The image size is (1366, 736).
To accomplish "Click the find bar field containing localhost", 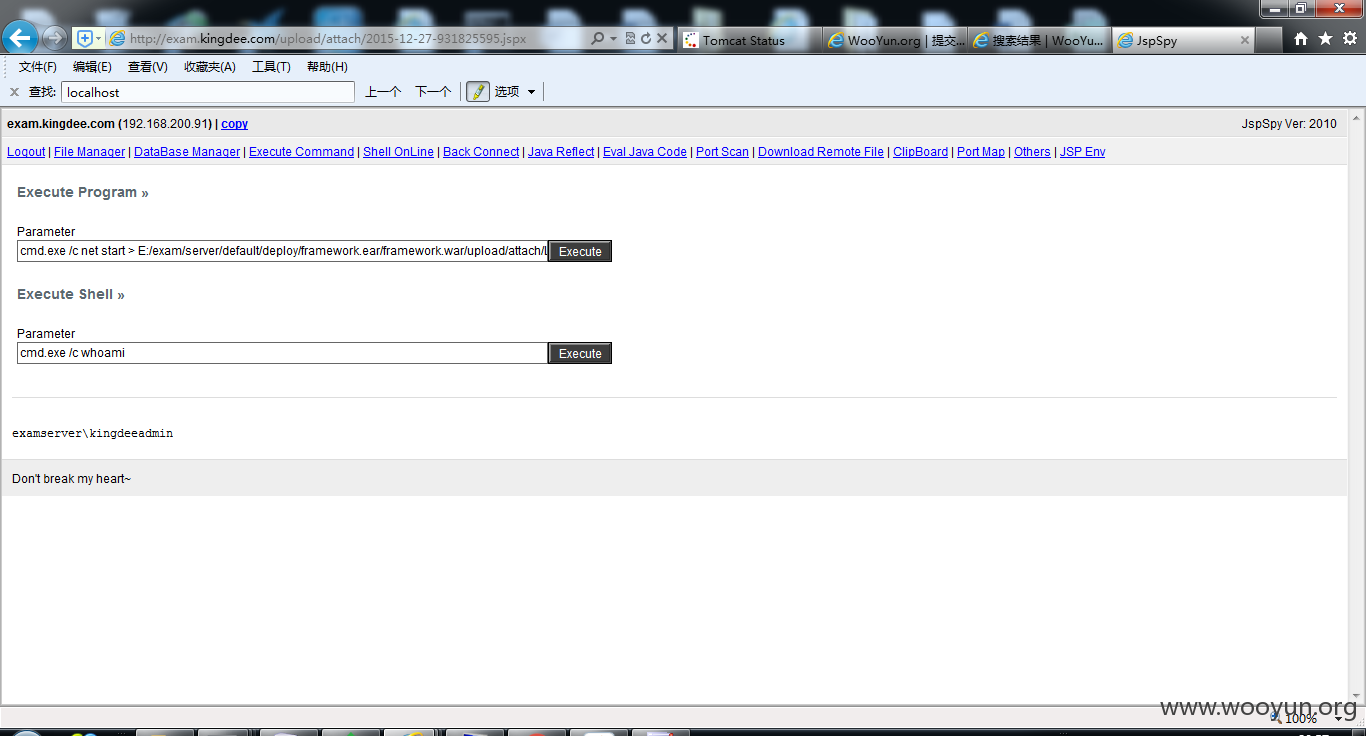I will tap(208, 92).
